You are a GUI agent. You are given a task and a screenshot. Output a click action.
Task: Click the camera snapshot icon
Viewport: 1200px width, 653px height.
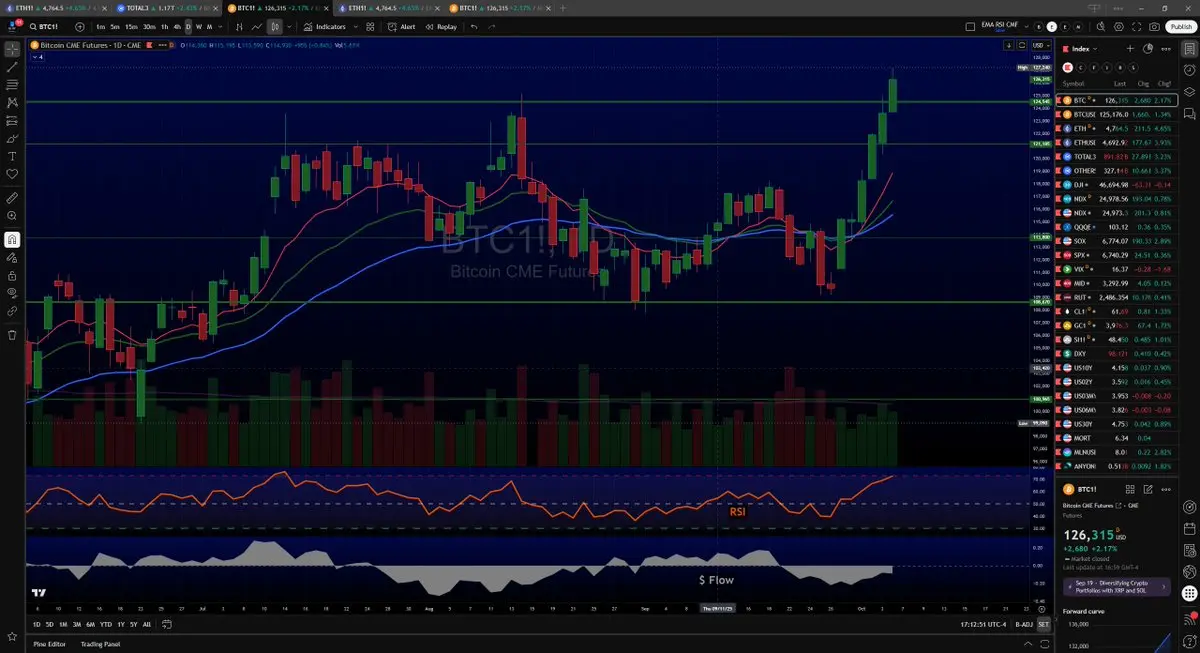[x=1154, y=26]
